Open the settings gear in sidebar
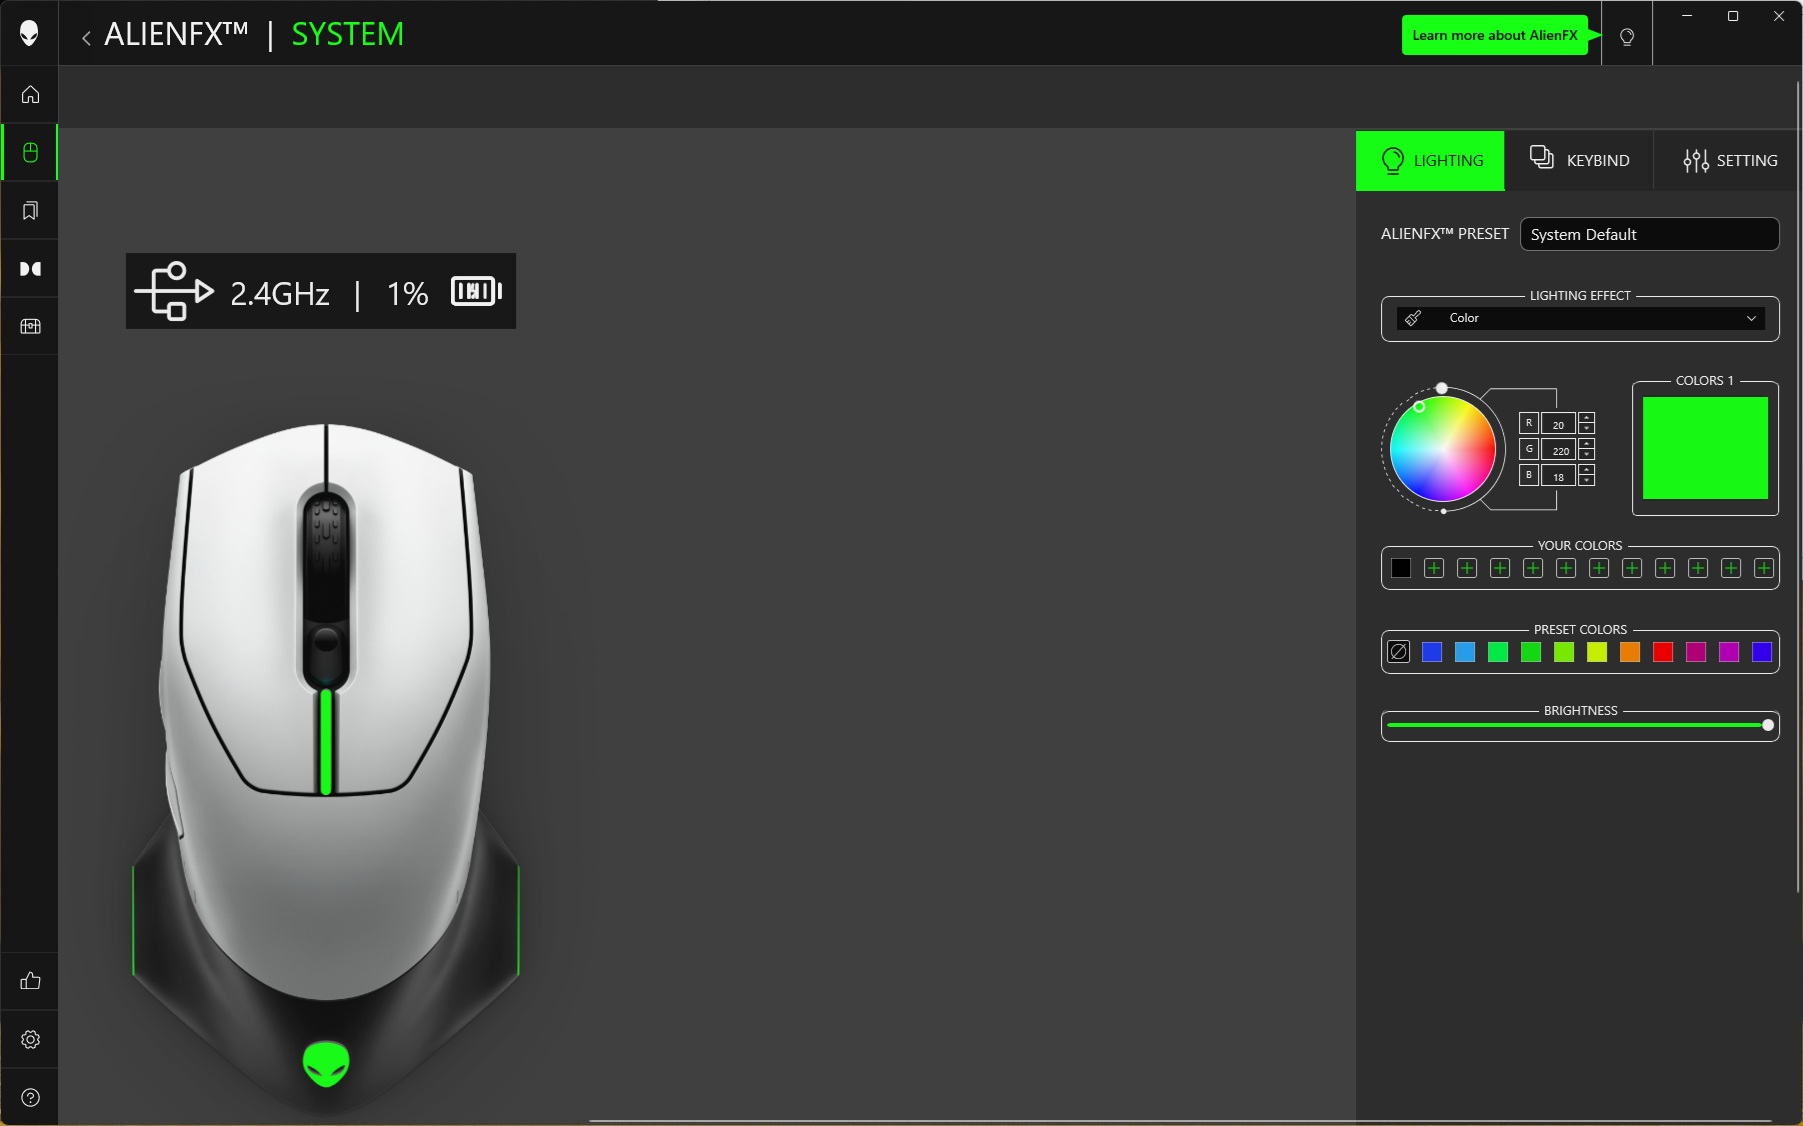Screen dimensions: 1803x1126 click(30, 1039)
